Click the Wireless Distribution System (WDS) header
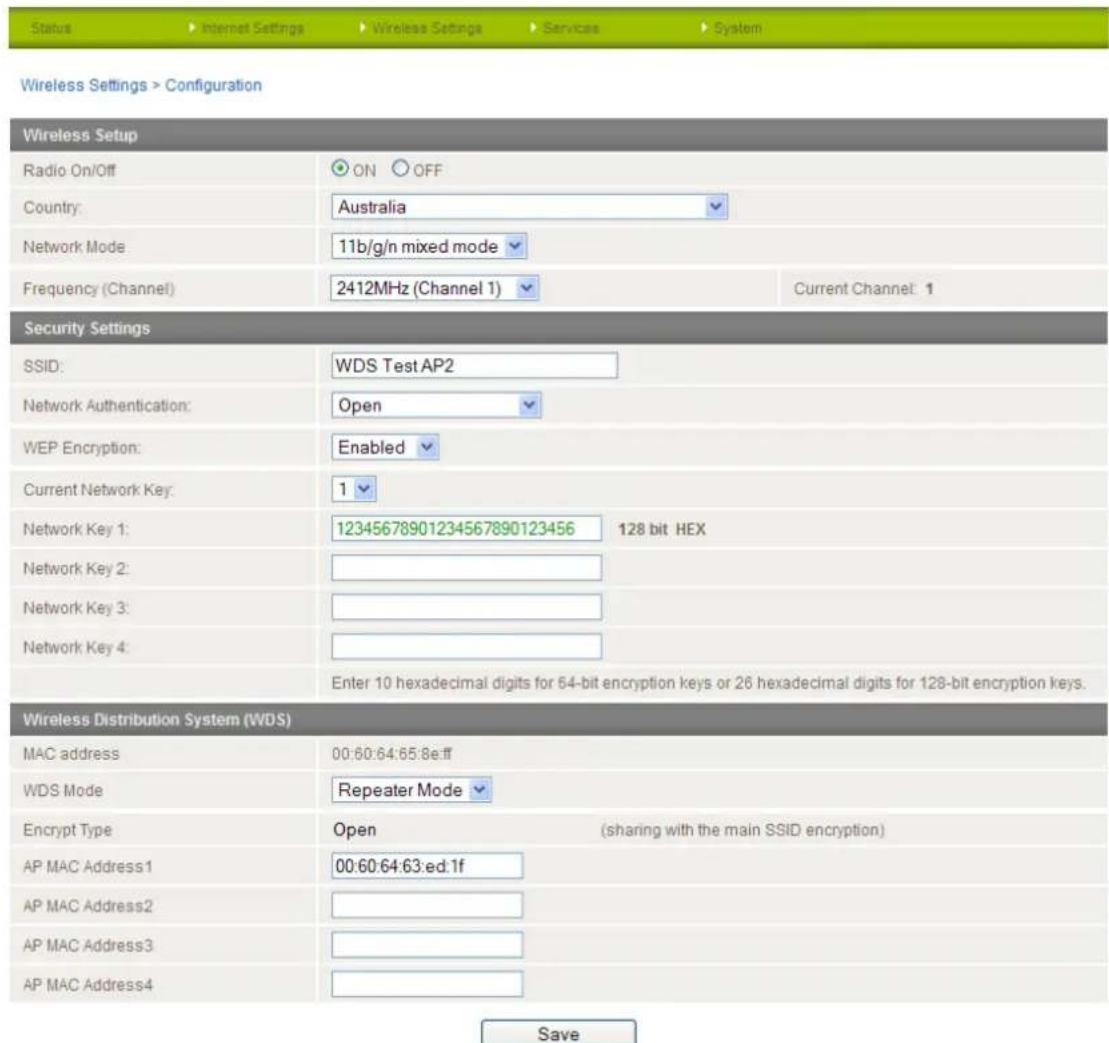The width and height of the screenshot is (1109, 1043). [x=559, y=719]
